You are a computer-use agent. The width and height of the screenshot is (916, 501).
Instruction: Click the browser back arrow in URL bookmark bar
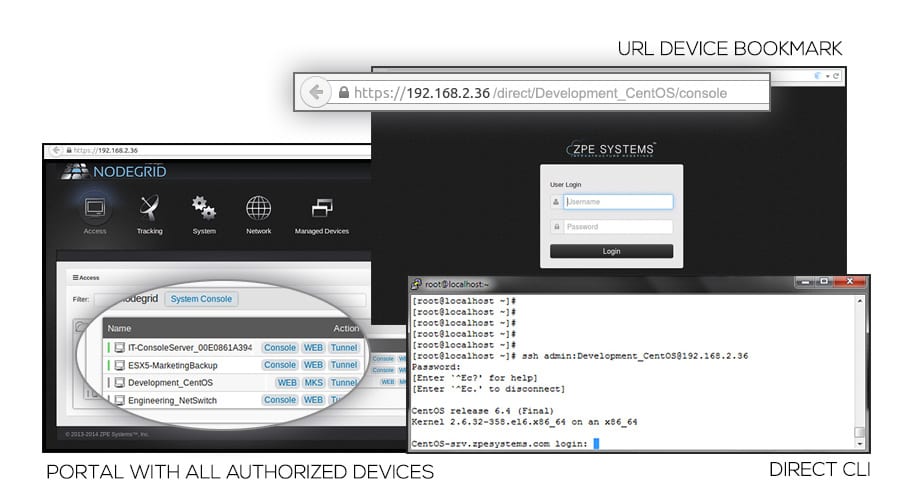click(x=317, y=92)
